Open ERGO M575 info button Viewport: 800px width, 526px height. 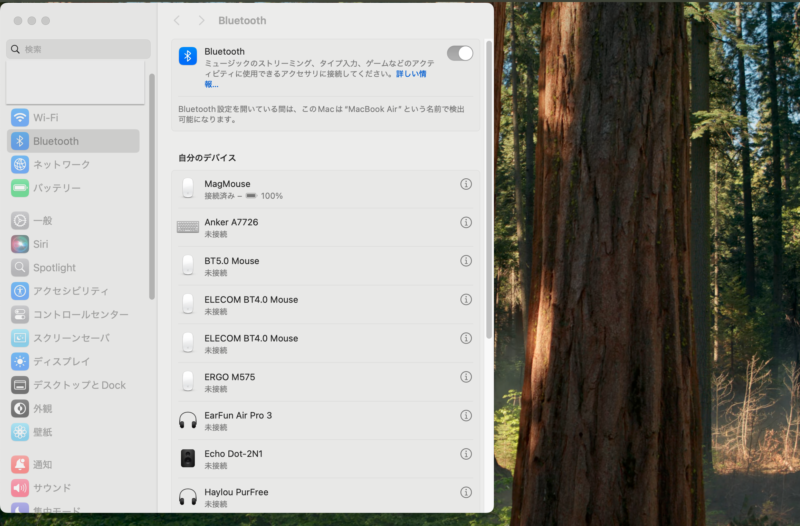[x=465, y=377]
